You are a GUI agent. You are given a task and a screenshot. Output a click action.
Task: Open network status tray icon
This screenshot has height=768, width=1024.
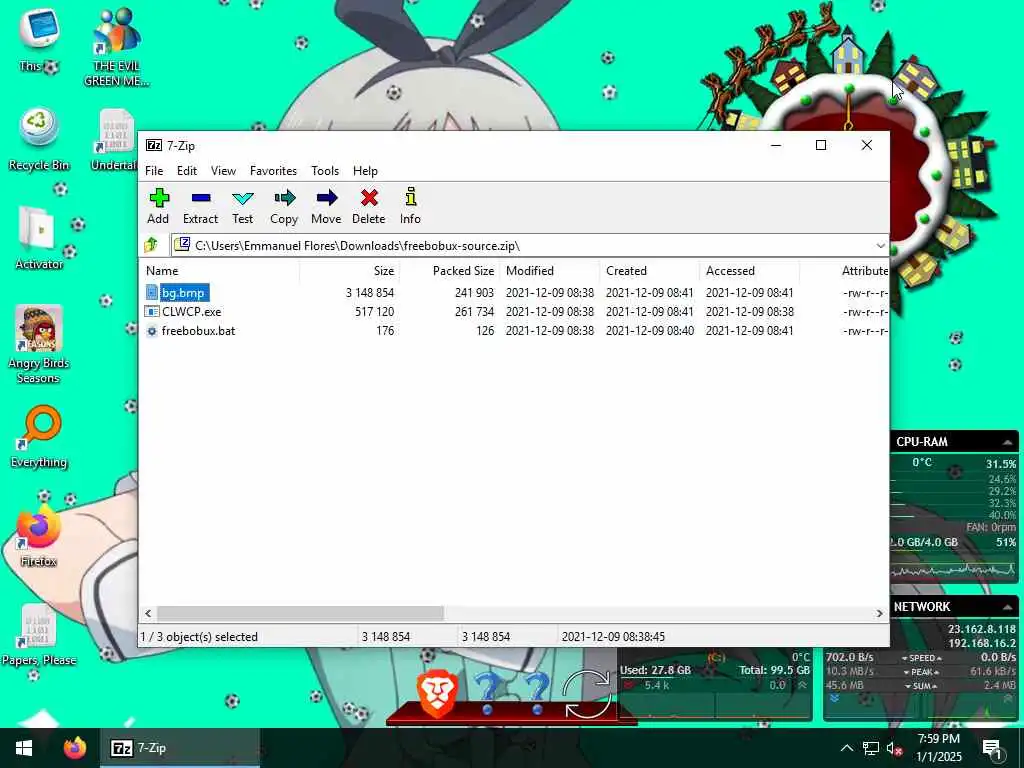(x=871, y=748)
